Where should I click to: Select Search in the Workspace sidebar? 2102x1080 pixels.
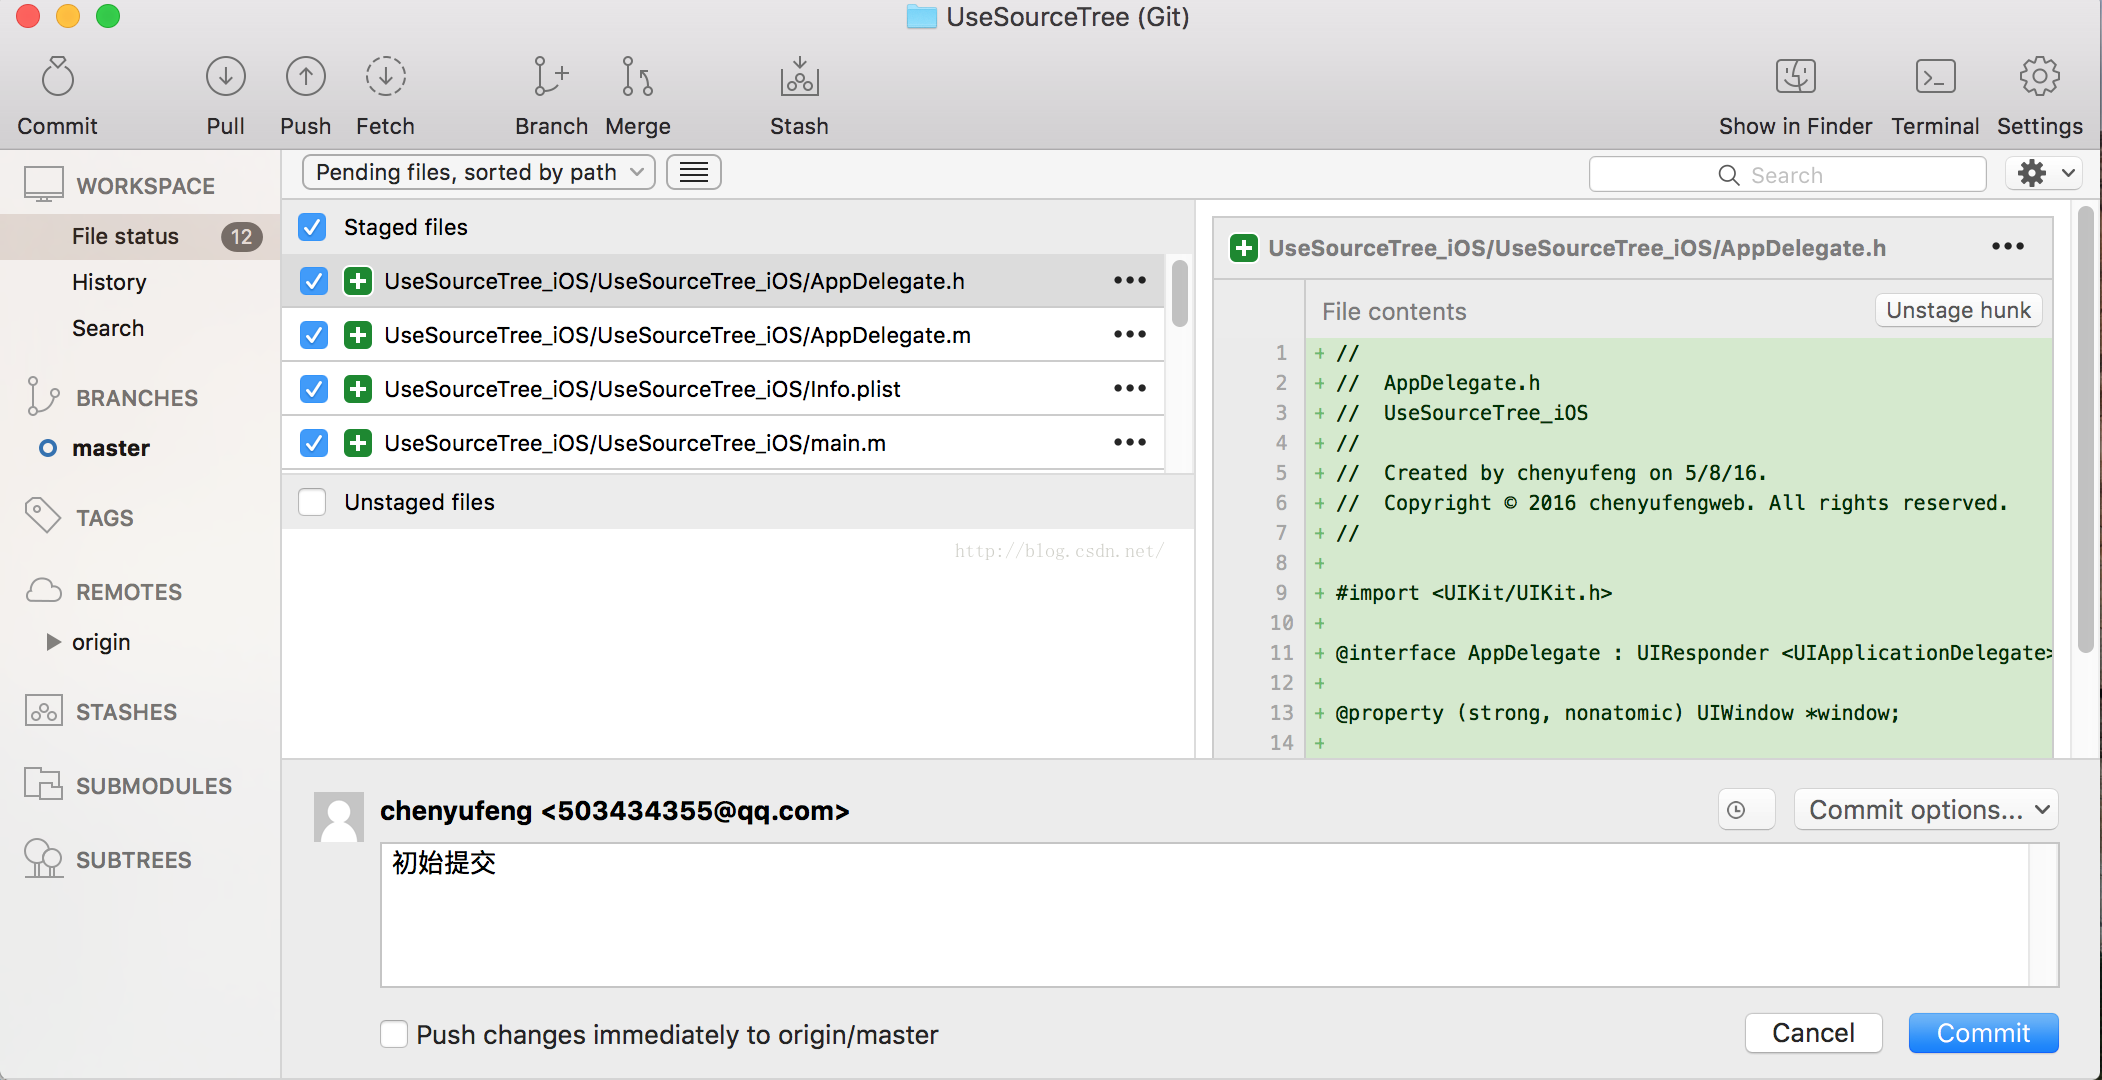(x=108, y=328)
